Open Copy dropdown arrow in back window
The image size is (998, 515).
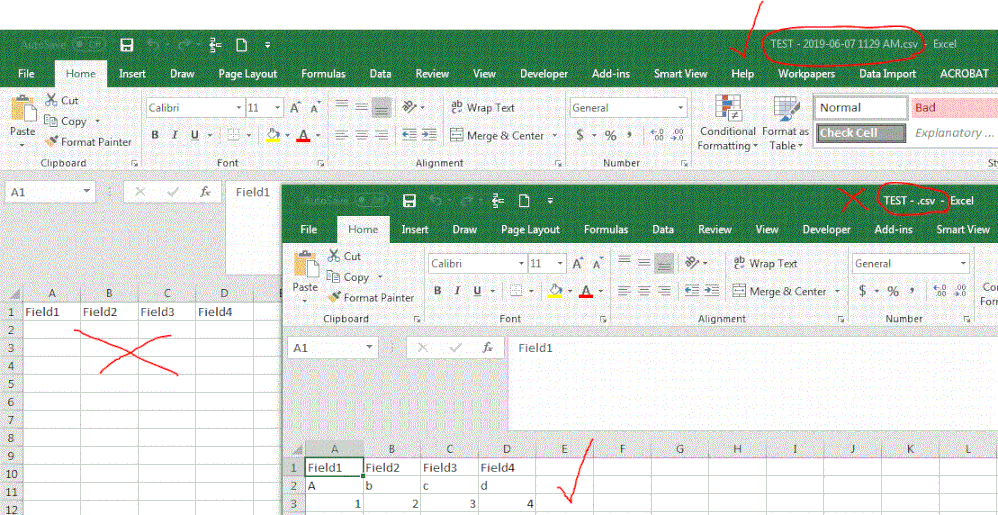(97, 121)
